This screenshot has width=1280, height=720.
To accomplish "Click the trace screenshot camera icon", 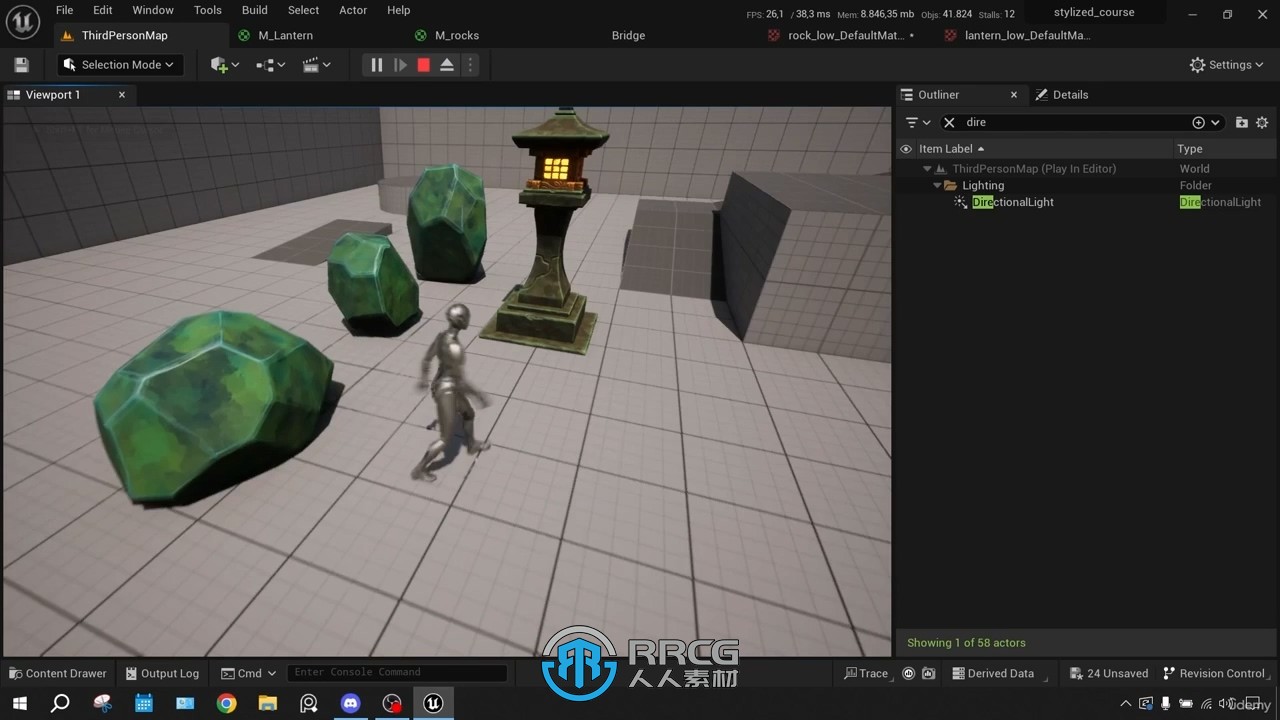I will click(x=928, y=673).
